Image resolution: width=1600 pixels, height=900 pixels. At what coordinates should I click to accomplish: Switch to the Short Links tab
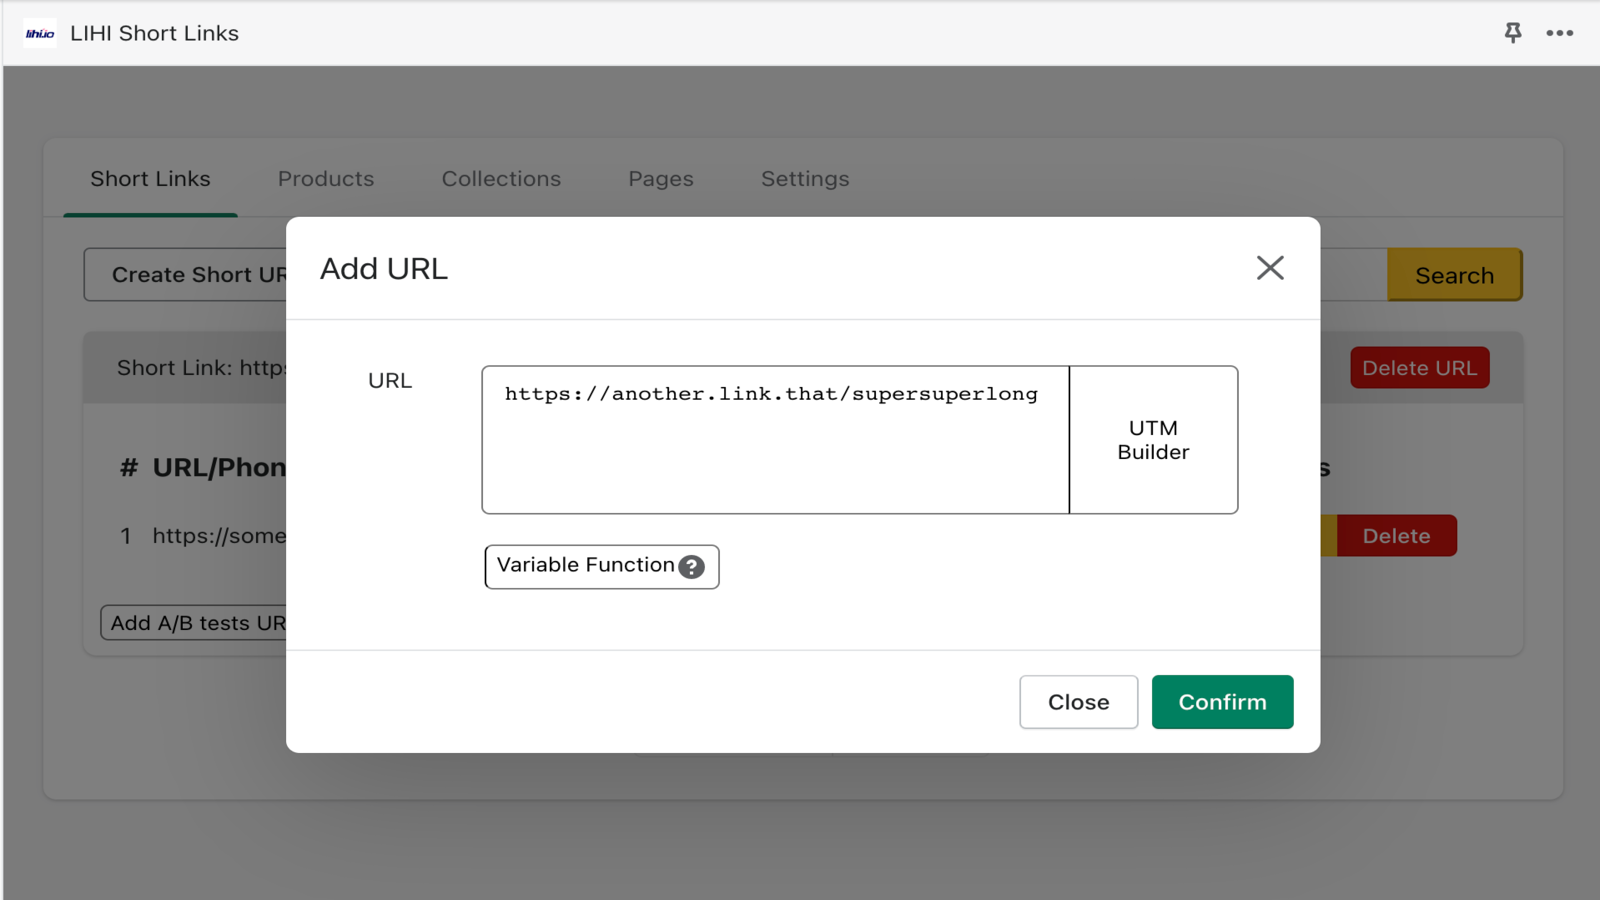coord(150,179)
